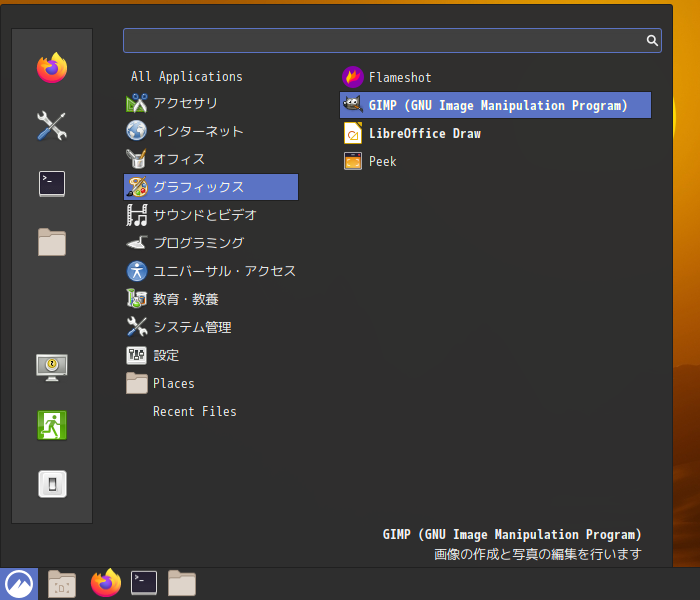Launch Firefox from the favorites sidebar
Screen dimensions: 700x600
coord(52,68)
